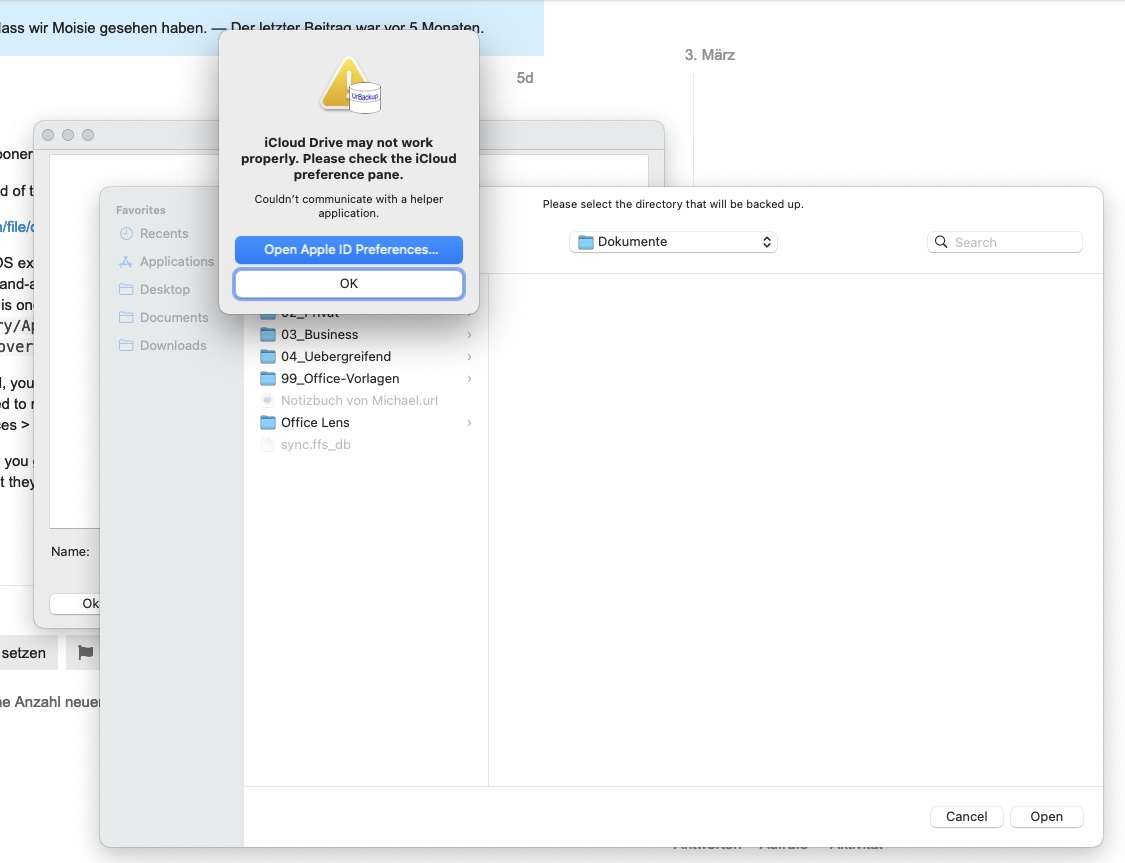Select the 03_Business folder row
The height and width of the screenshot is (863, 1125).
(x=366, y=335)
